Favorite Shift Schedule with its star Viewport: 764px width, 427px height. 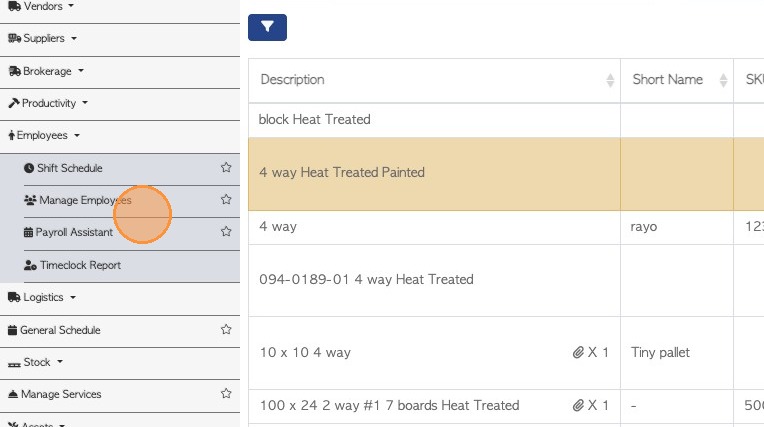click(226, 168)
